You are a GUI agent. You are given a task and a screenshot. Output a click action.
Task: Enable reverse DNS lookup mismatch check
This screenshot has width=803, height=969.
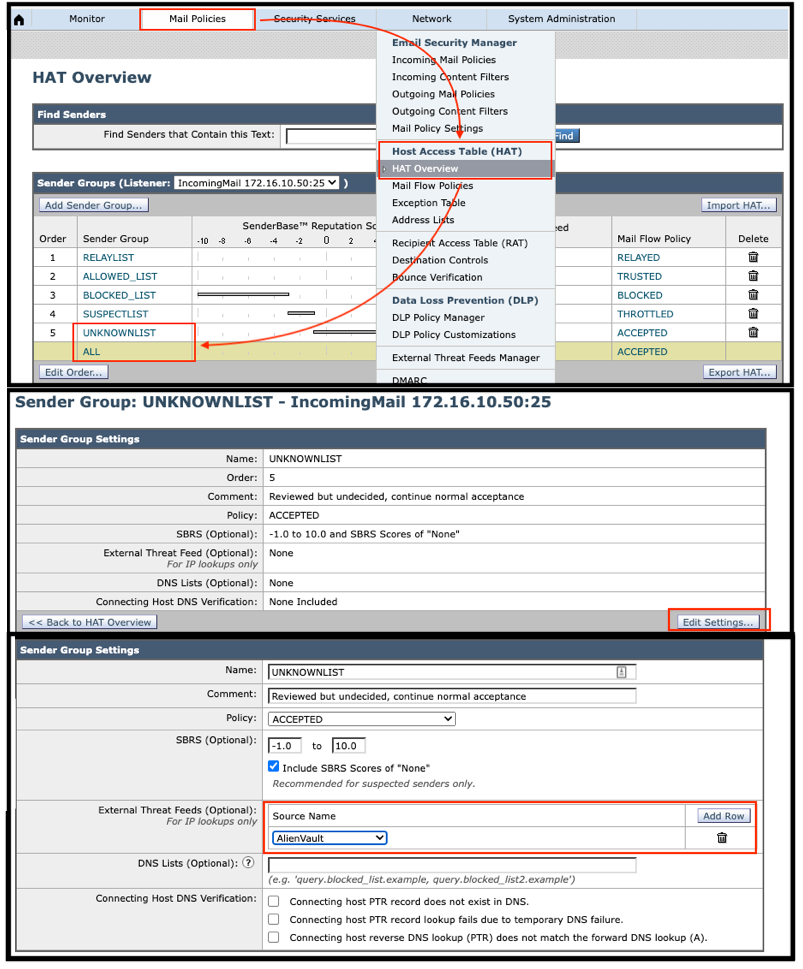point(274,937)
